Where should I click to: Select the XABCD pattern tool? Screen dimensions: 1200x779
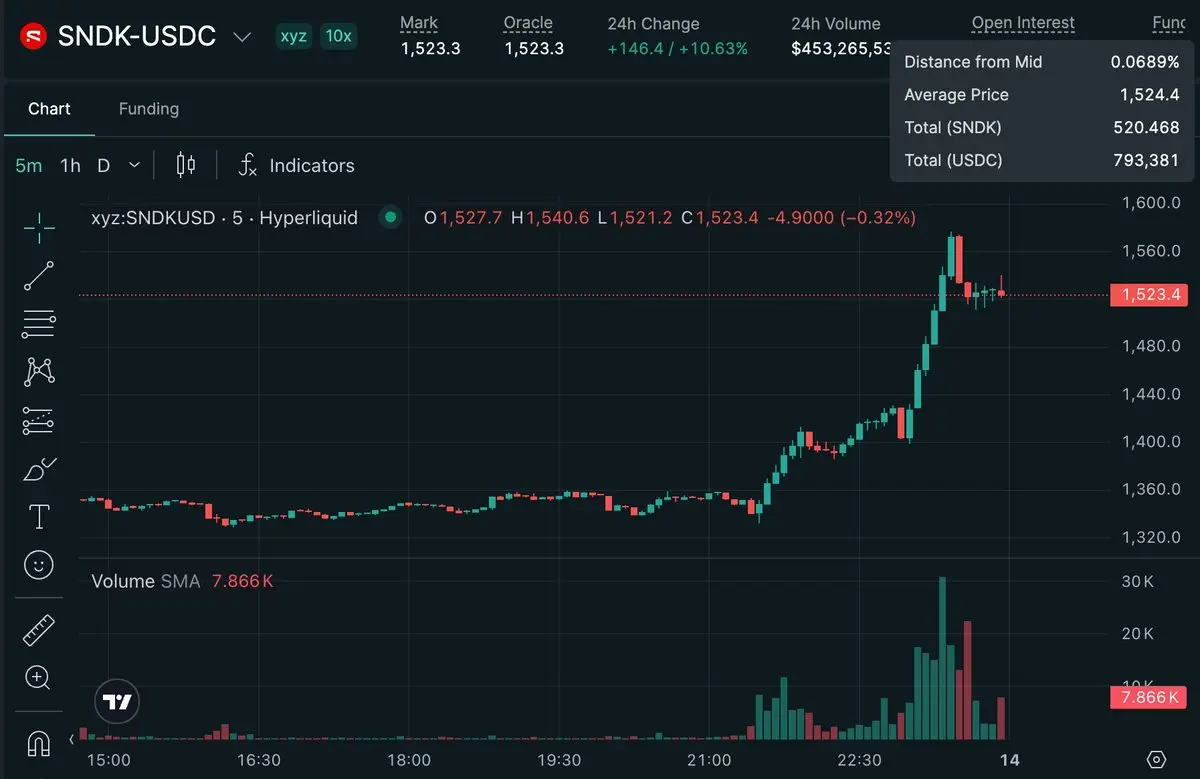[x=39, y=372]
